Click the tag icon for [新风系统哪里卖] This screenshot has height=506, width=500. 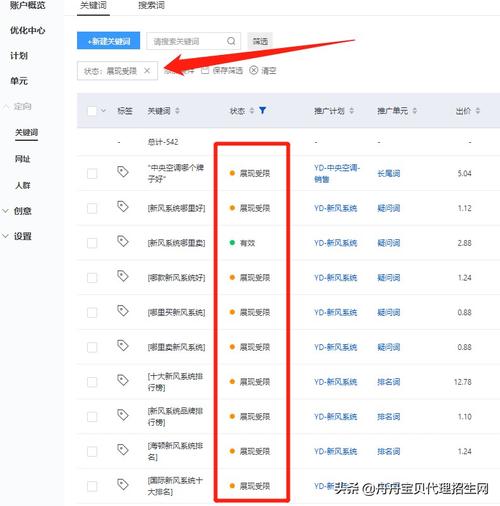[123, 241]
